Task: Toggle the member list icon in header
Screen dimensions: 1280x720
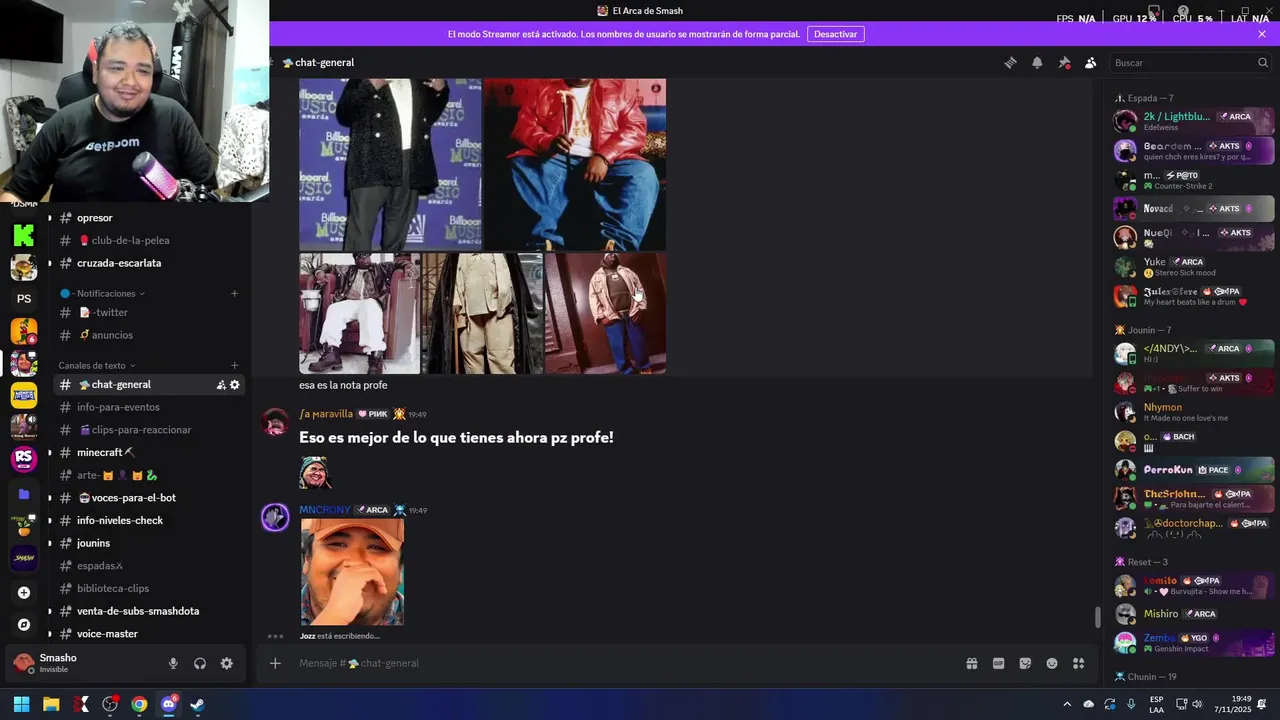Action: [1090, 62]
